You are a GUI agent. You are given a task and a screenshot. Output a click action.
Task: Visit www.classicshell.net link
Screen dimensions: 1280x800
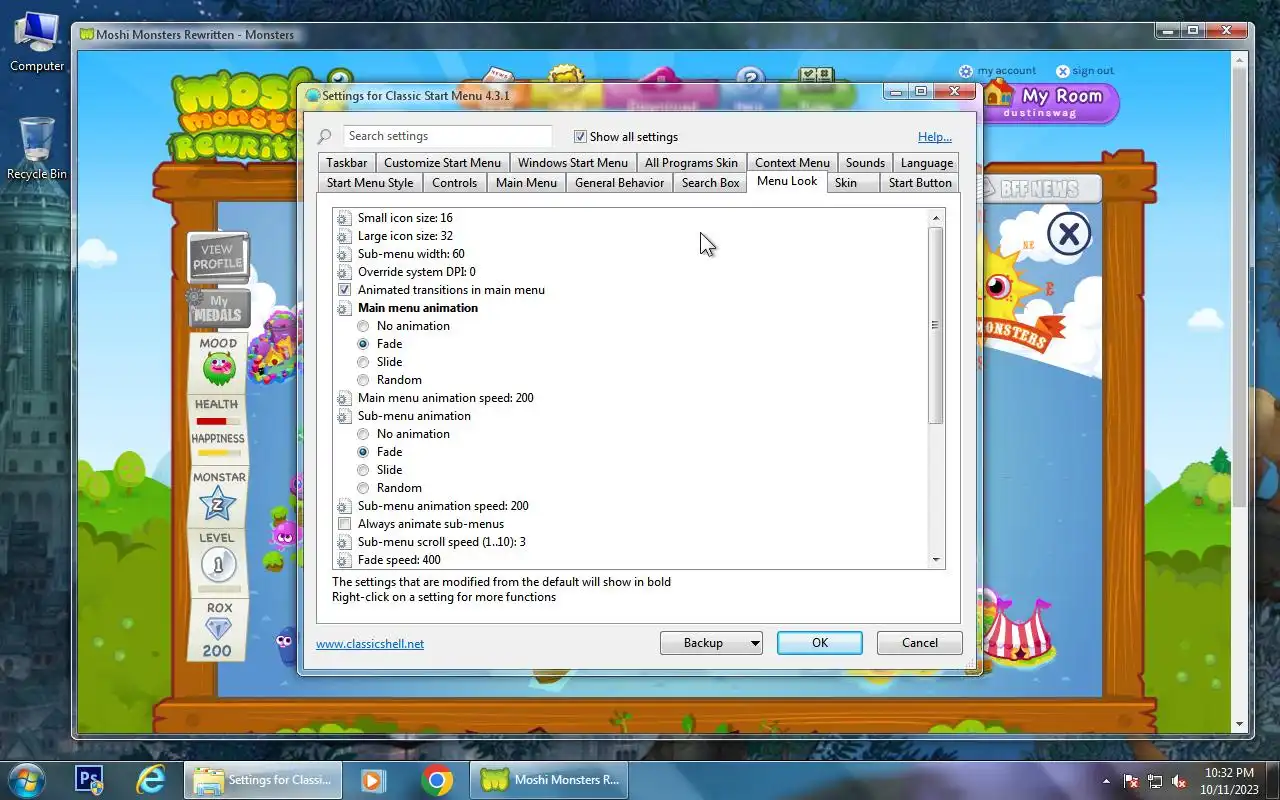(370, 644)
